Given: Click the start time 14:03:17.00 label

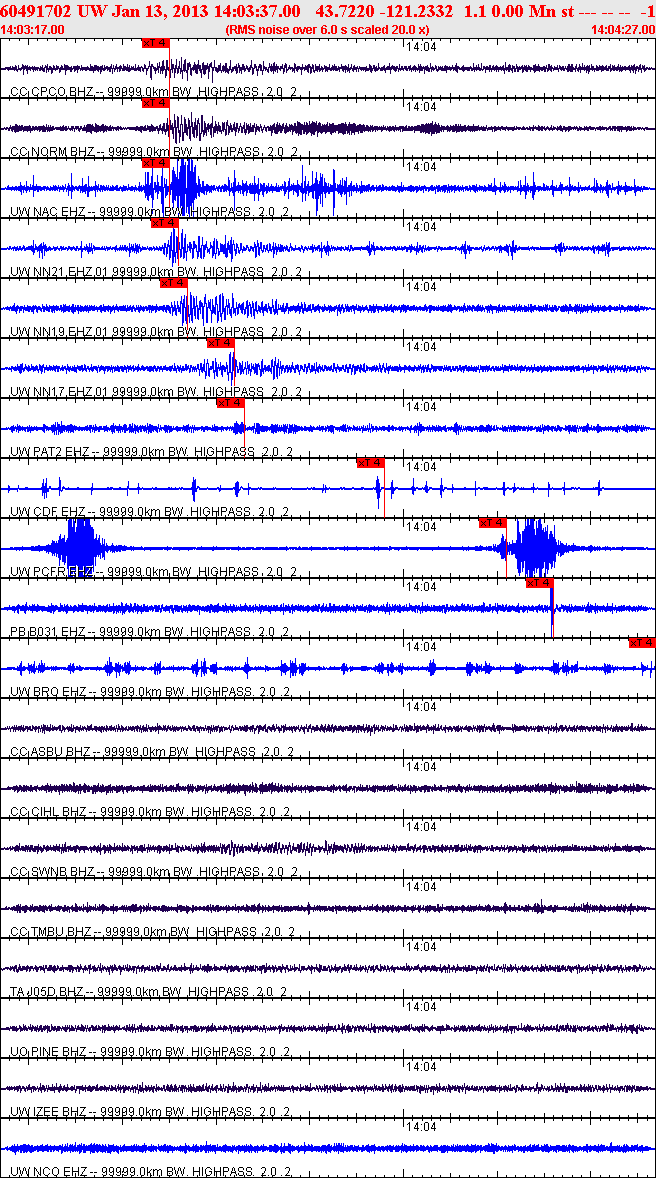Looking at the screenshot, I should tap(33, 30).
